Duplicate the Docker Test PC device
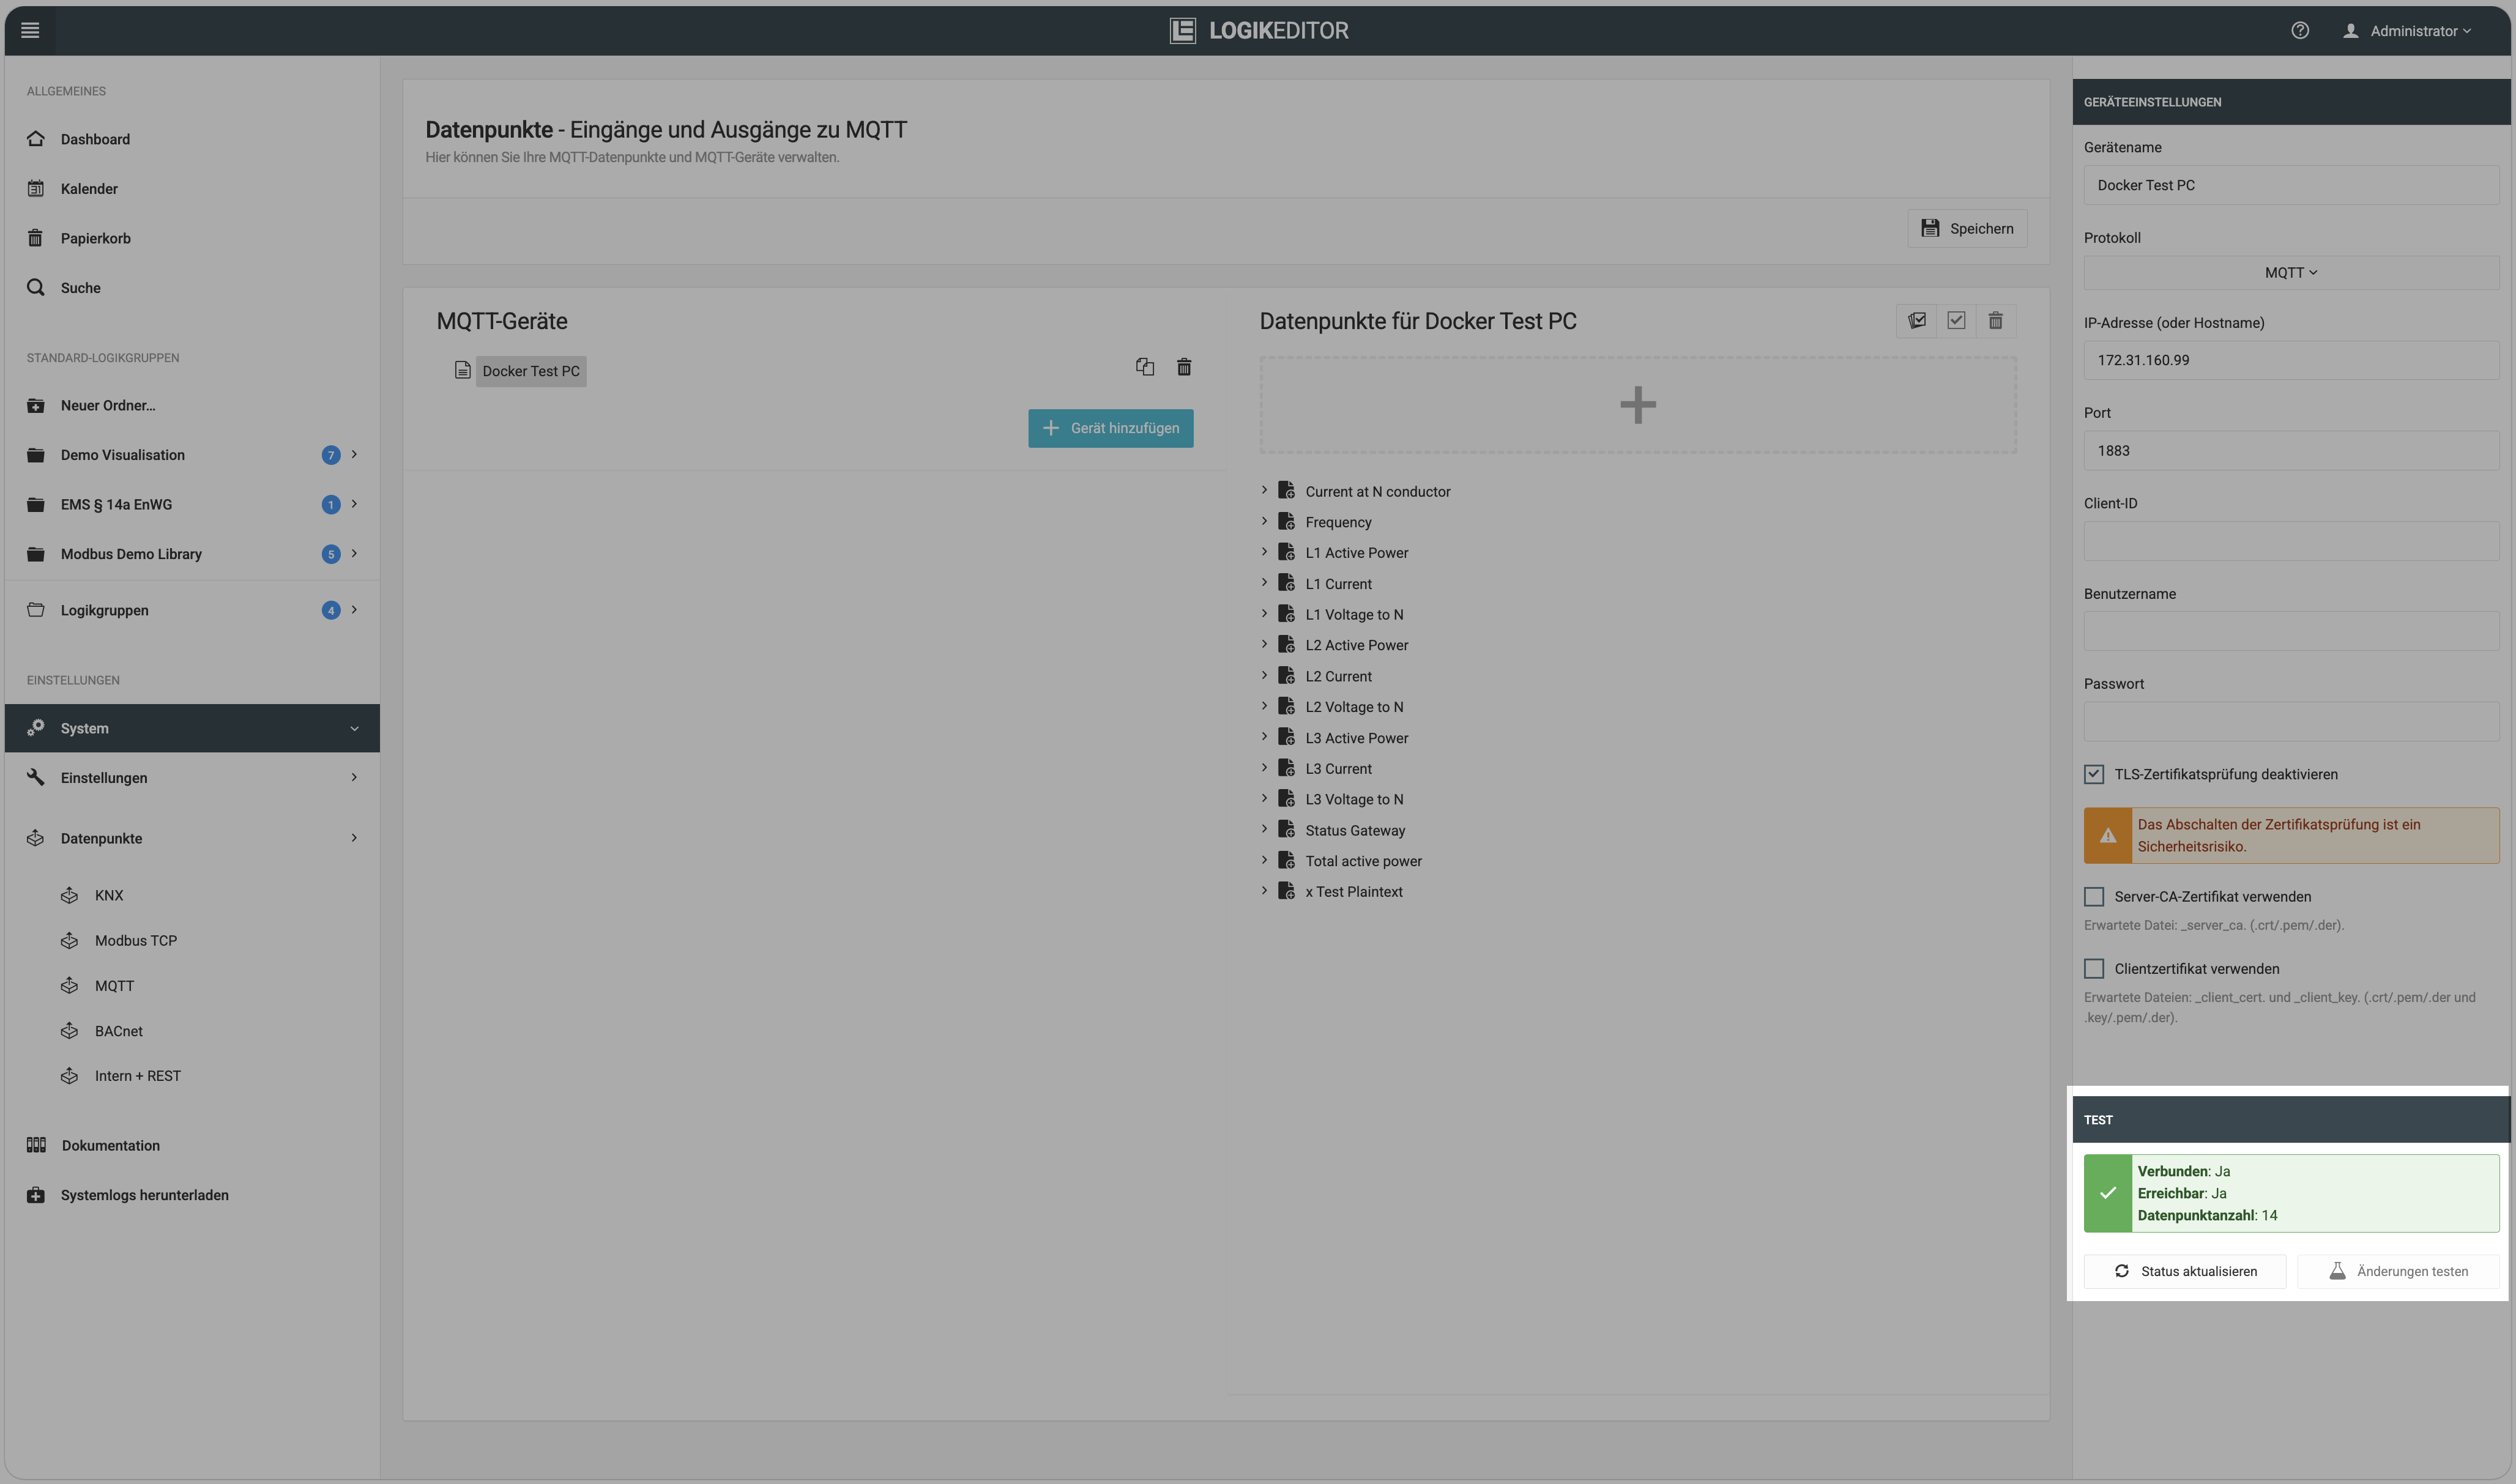Viewport: 2516px width, 1484px height. click(1145, 367)
